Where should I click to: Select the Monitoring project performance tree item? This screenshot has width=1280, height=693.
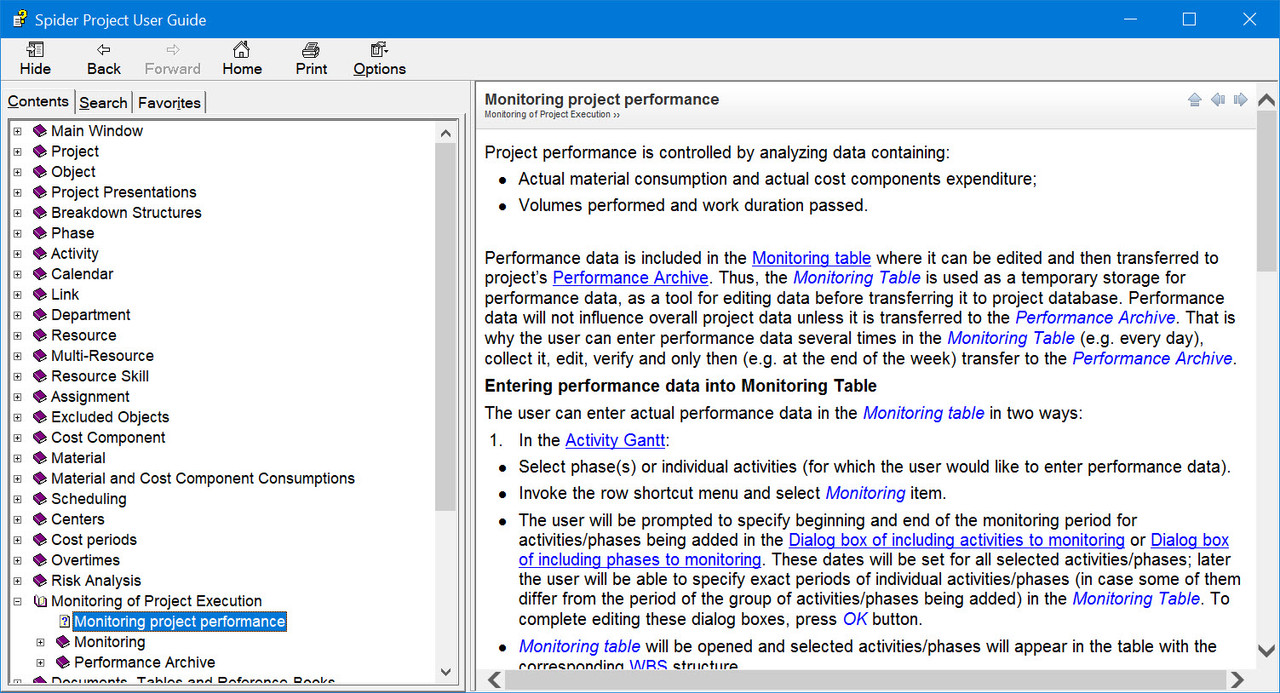180,622
